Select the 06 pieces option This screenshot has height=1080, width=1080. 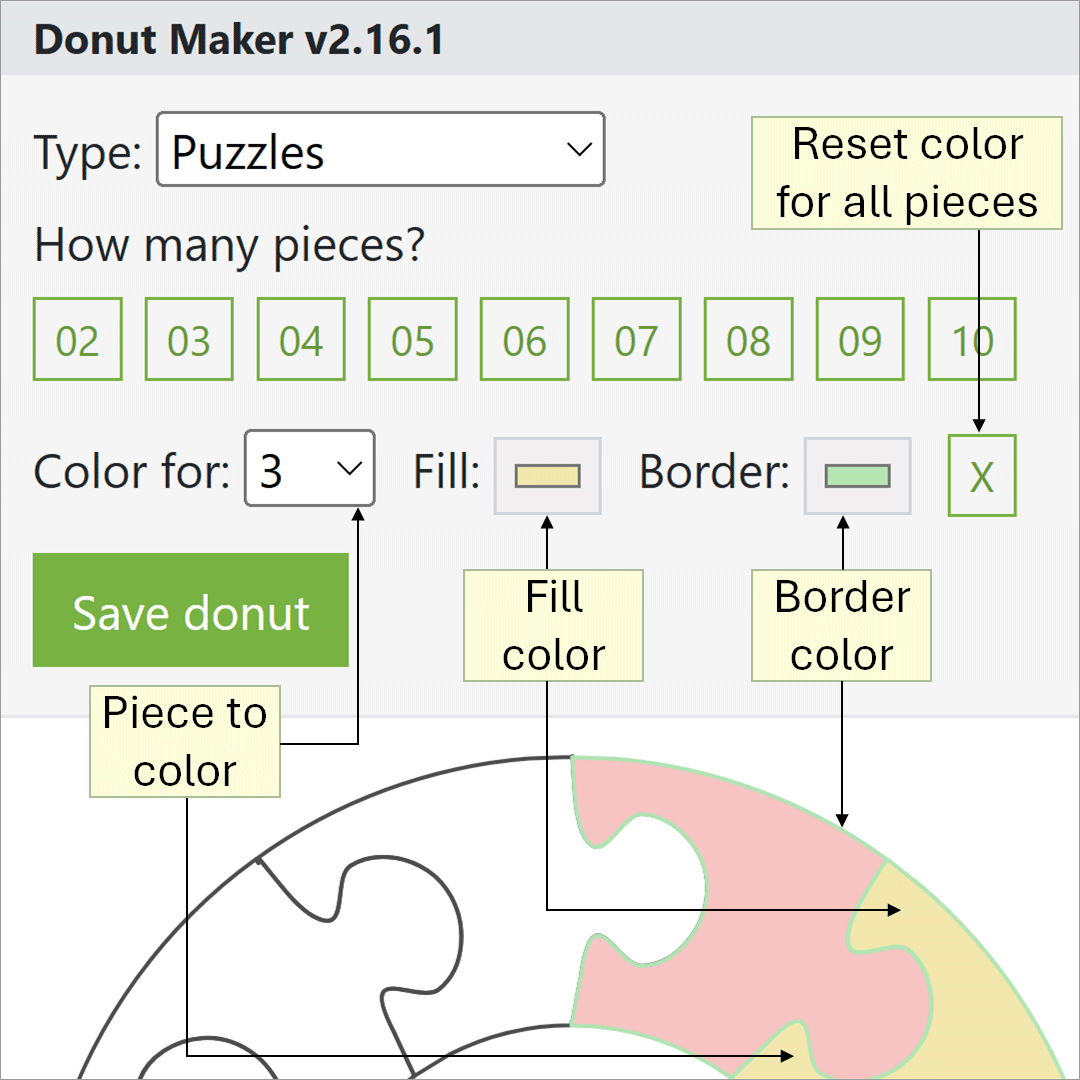click(x=524, y=340)
